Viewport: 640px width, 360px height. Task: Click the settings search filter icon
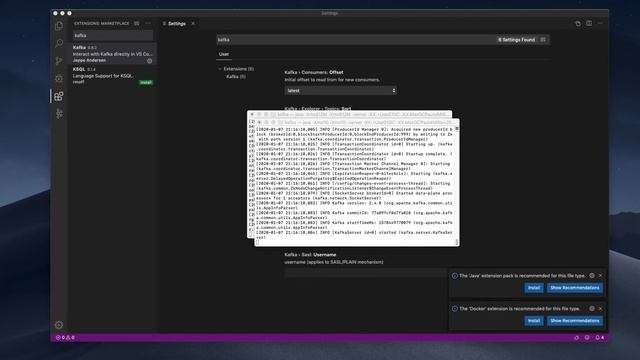click(543, 40)
